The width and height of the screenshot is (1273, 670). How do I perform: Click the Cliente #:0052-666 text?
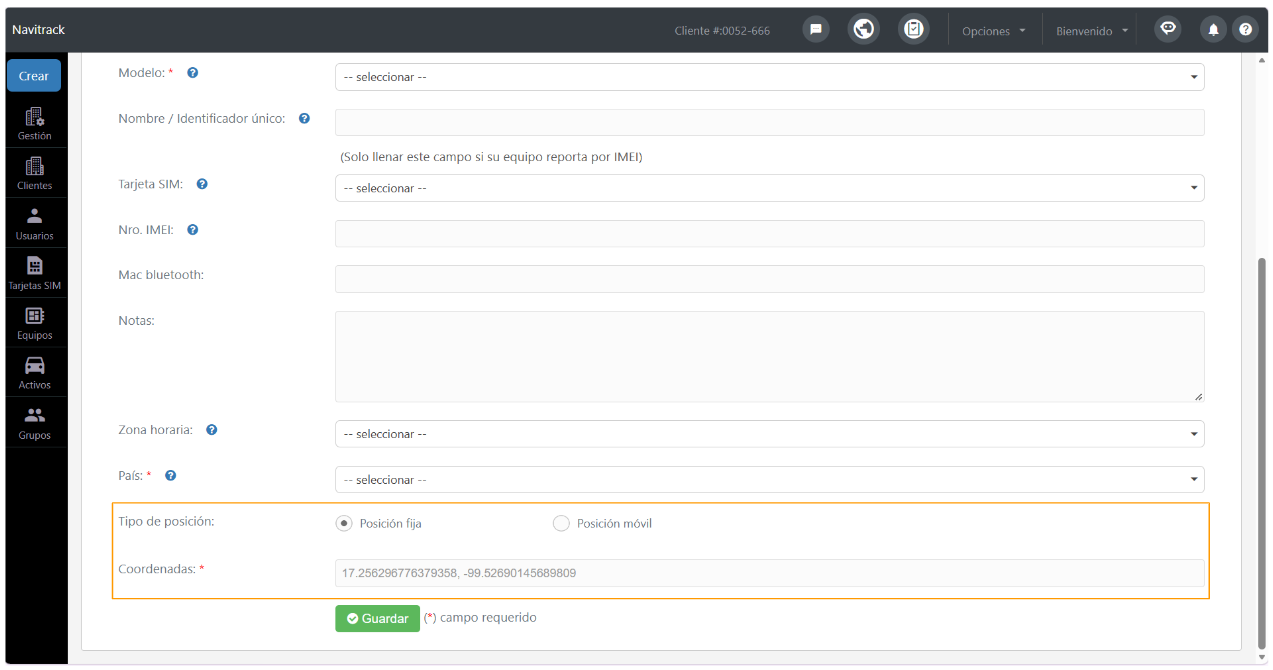coord(722,31)
